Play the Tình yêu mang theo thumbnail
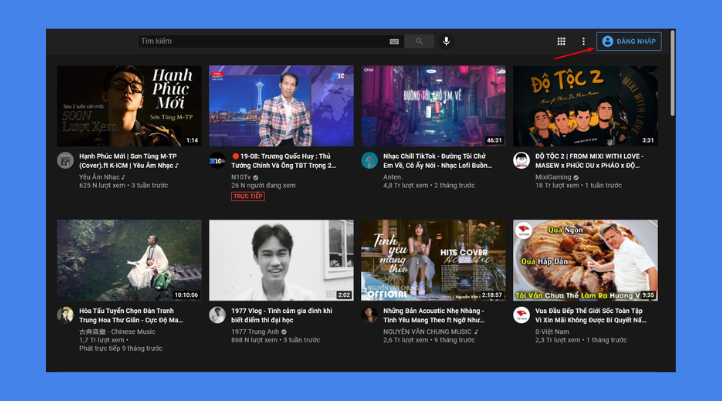722x401 pixels. coord(433,260)
